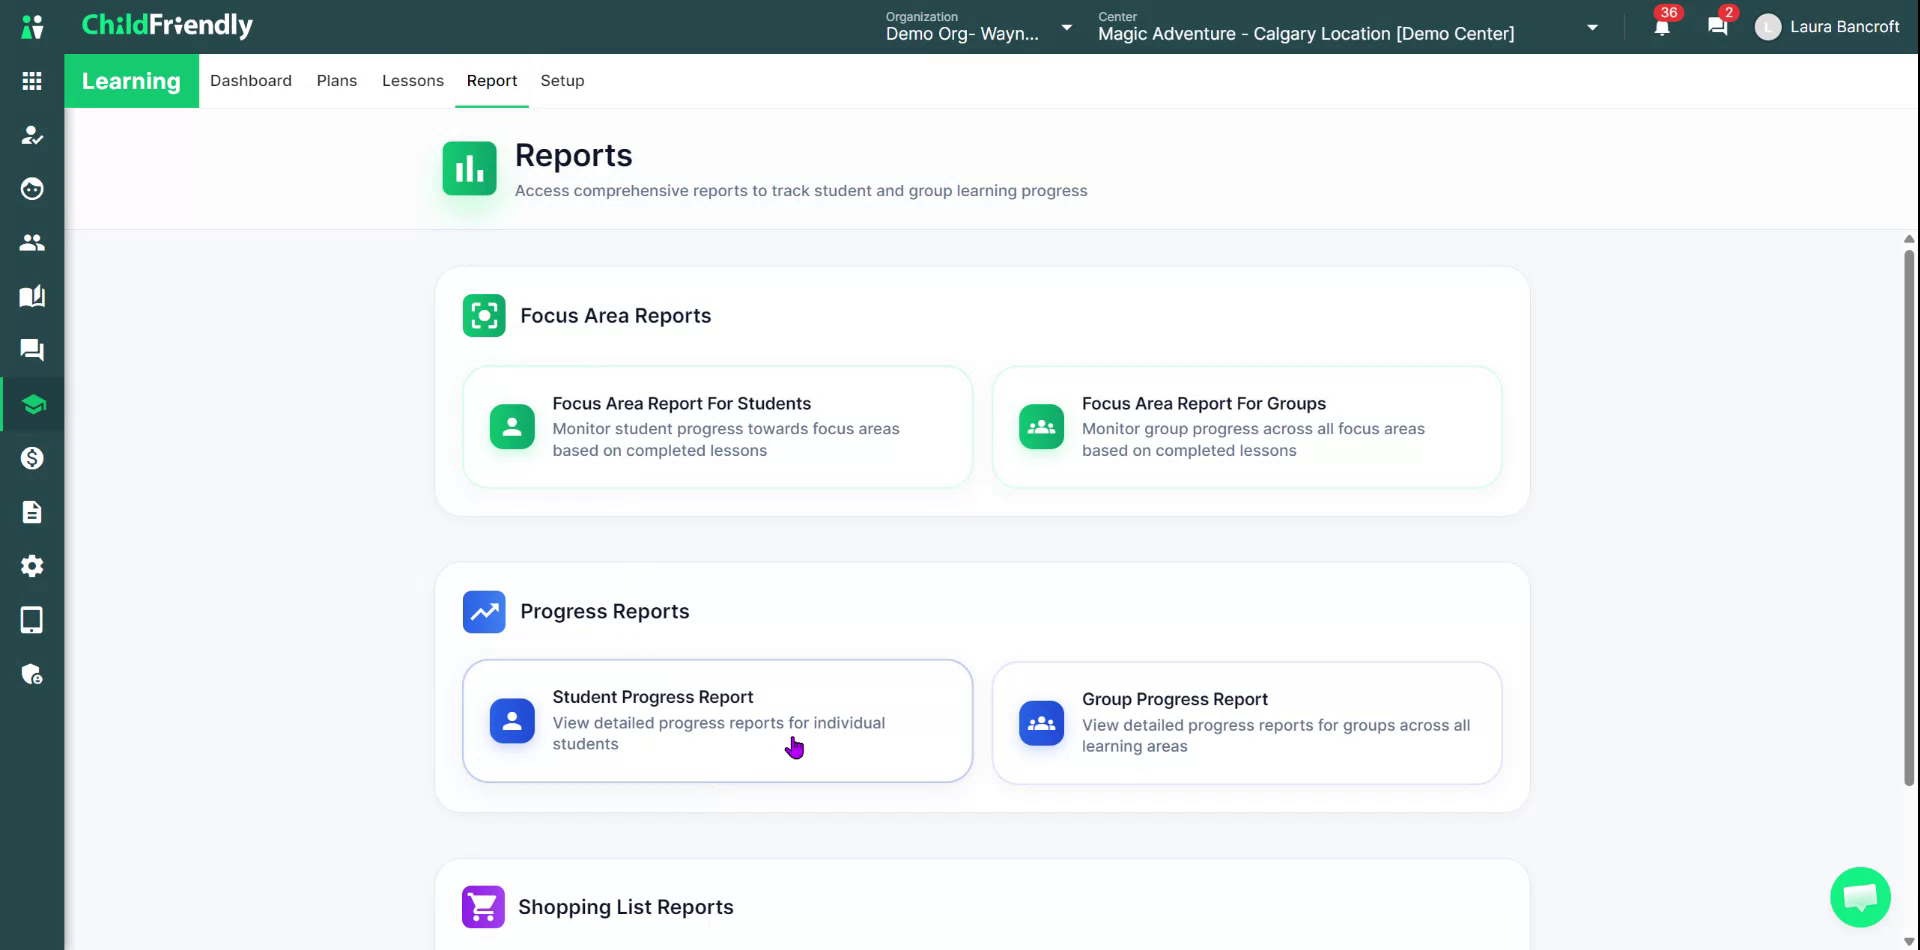The width and height of the screenshot is (1920, 950).
Task: Open the Group Progress Report
Action: coord(1247,723)
